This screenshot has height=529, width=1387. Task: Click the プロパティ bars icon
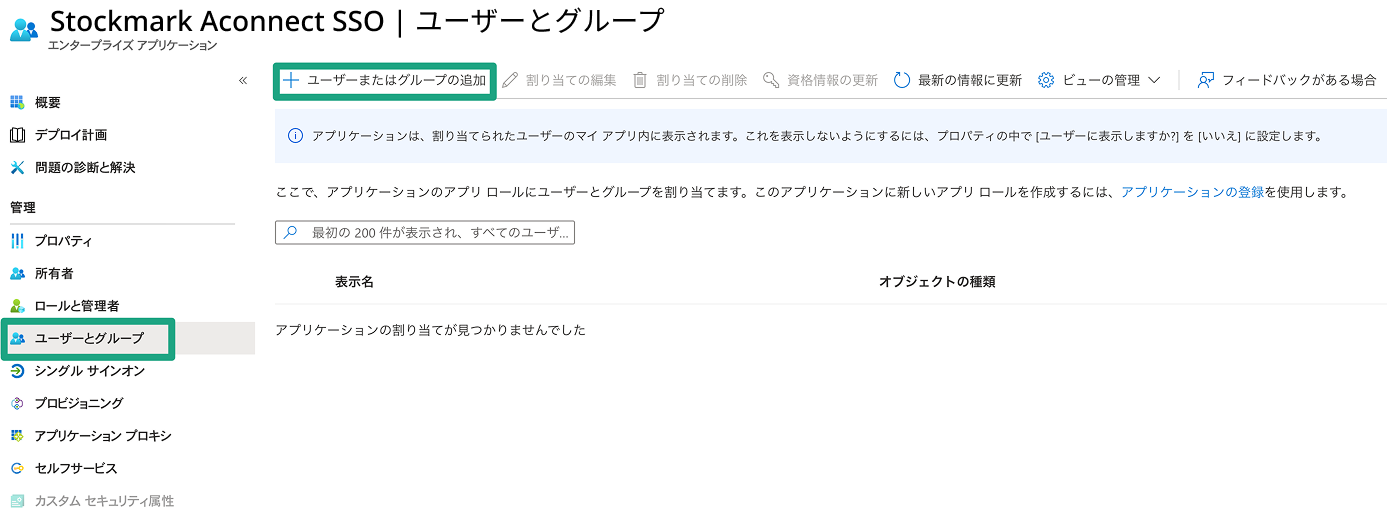[x=17, y=241]
